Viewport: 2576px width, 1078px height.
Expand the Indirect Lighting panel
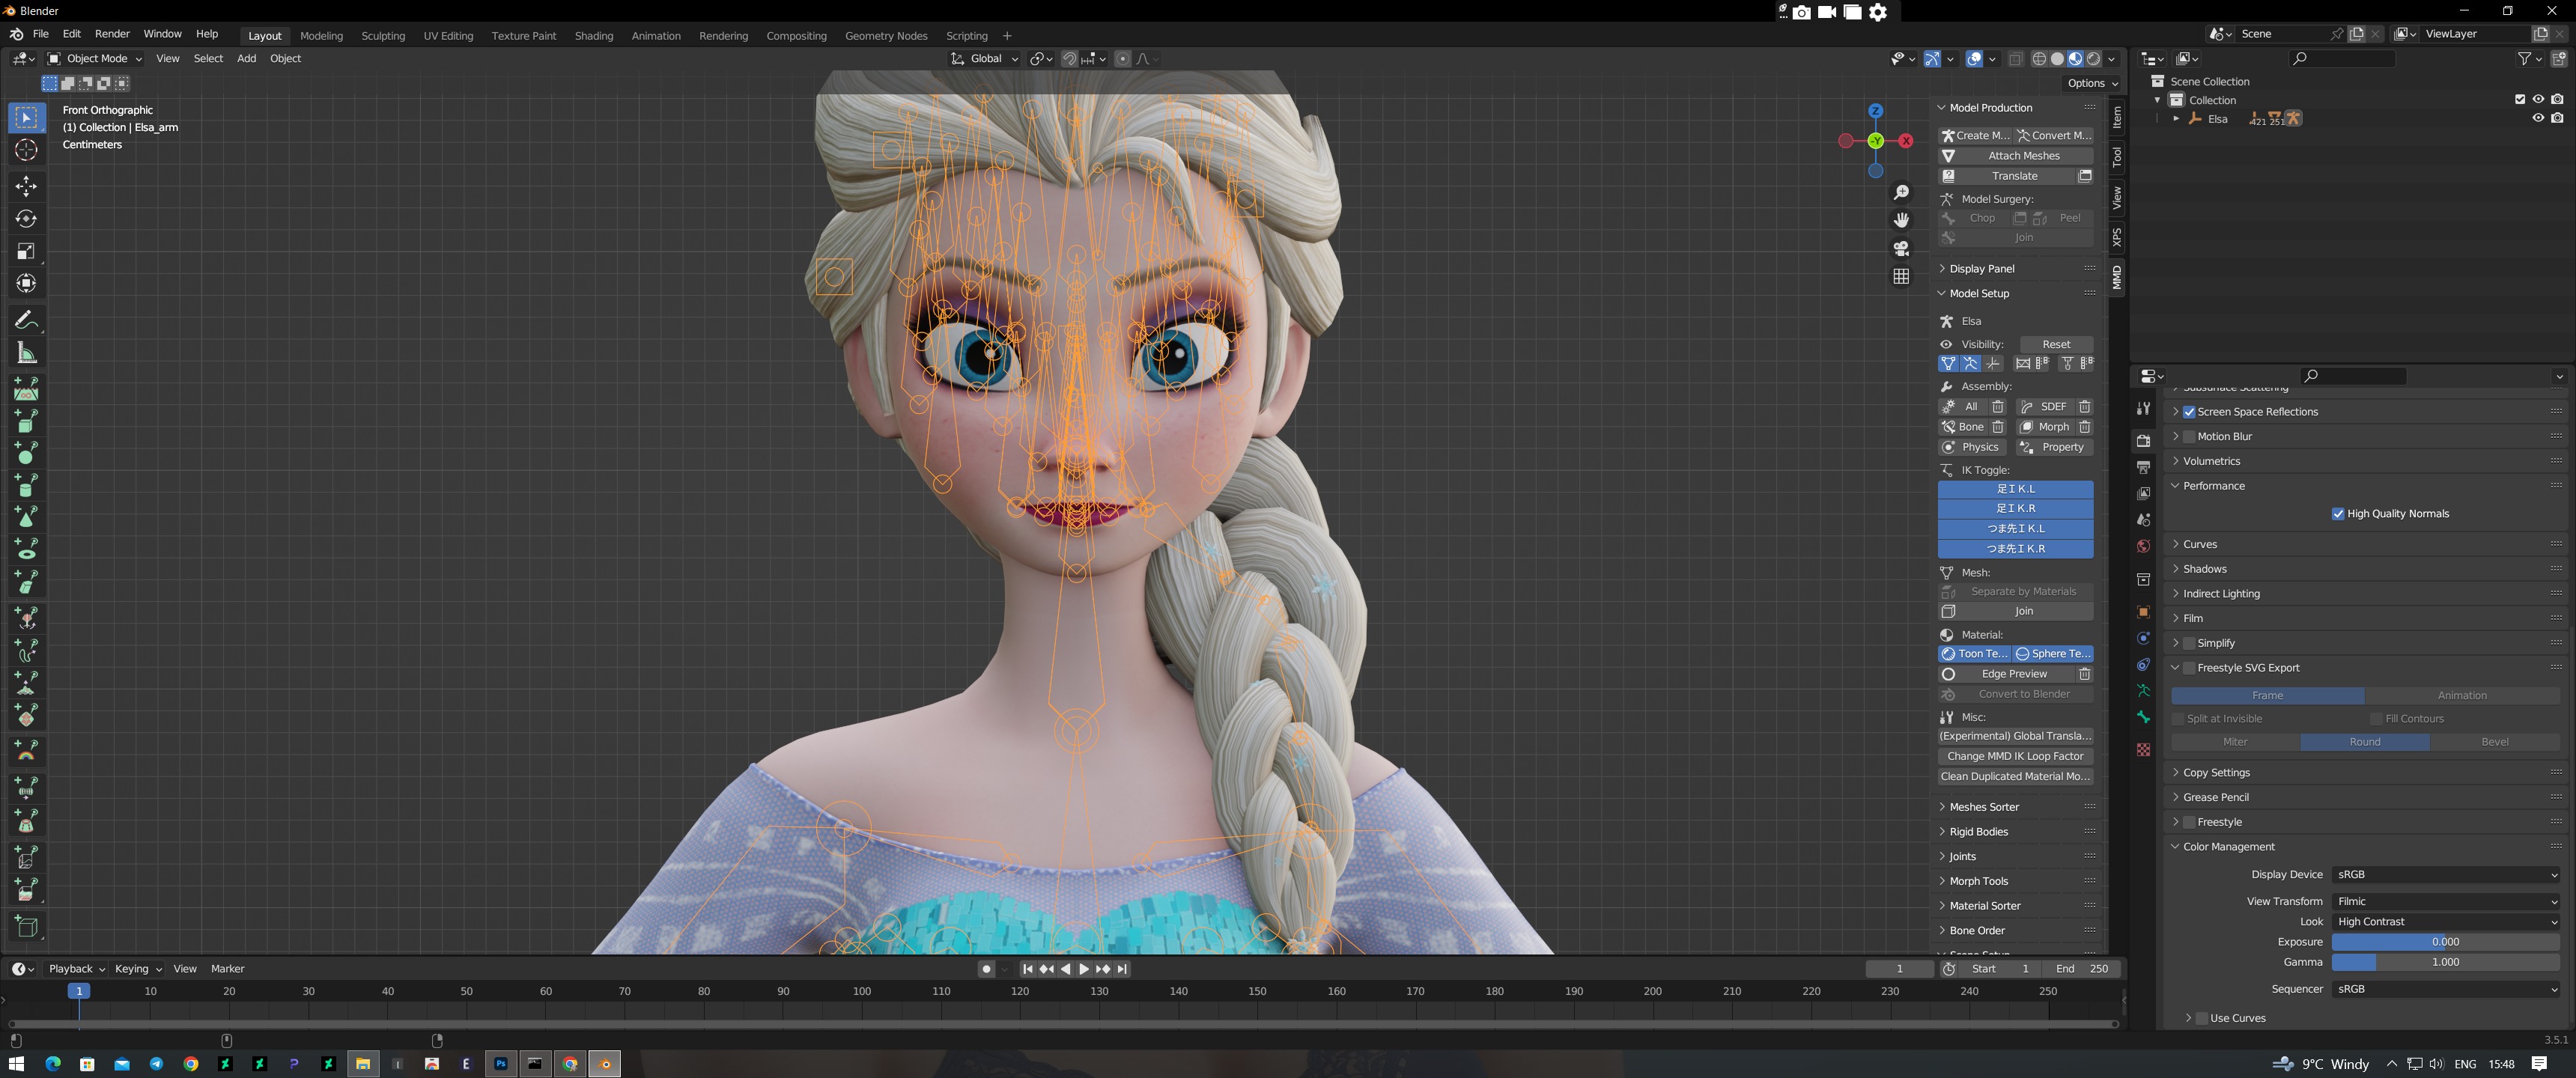(x=2221, y=594)
